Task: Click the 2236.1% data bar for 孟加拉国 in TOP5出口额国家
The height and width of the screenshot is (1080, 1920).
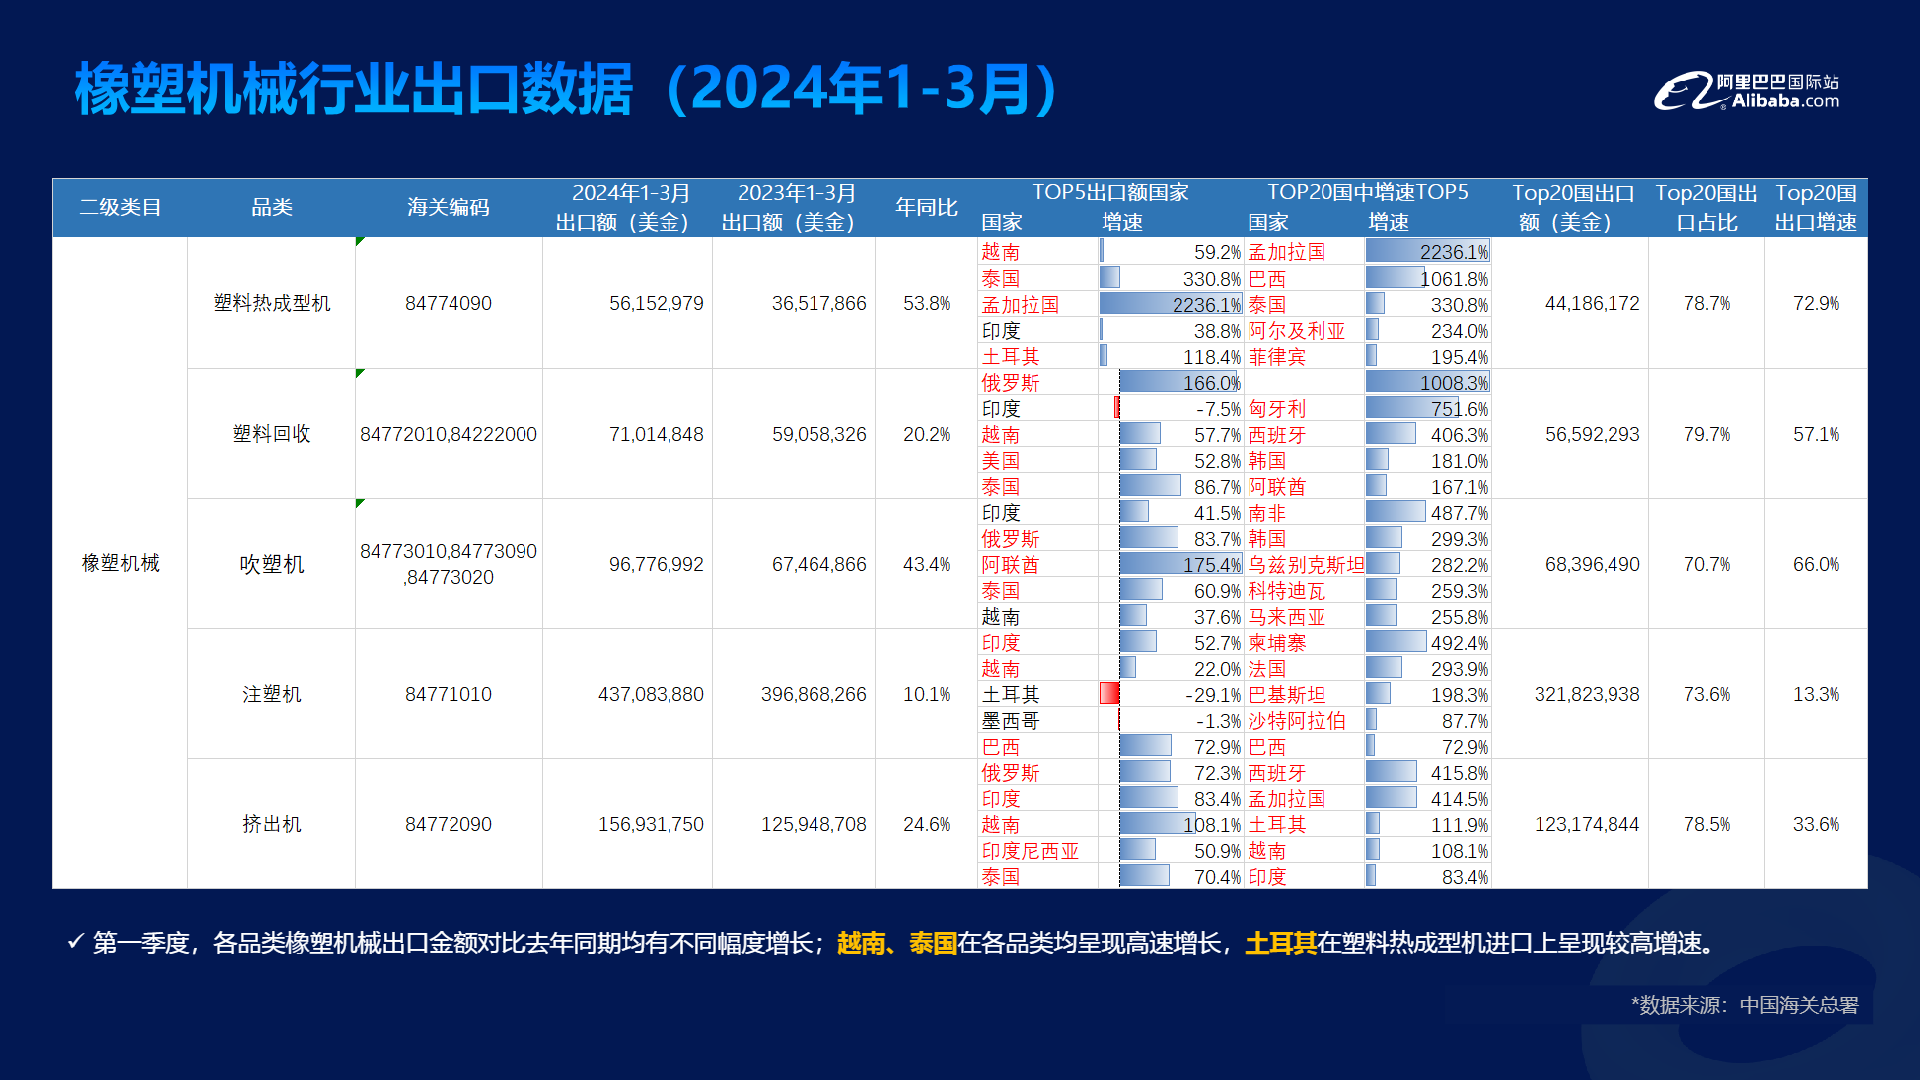Action: pos(1170,304)
